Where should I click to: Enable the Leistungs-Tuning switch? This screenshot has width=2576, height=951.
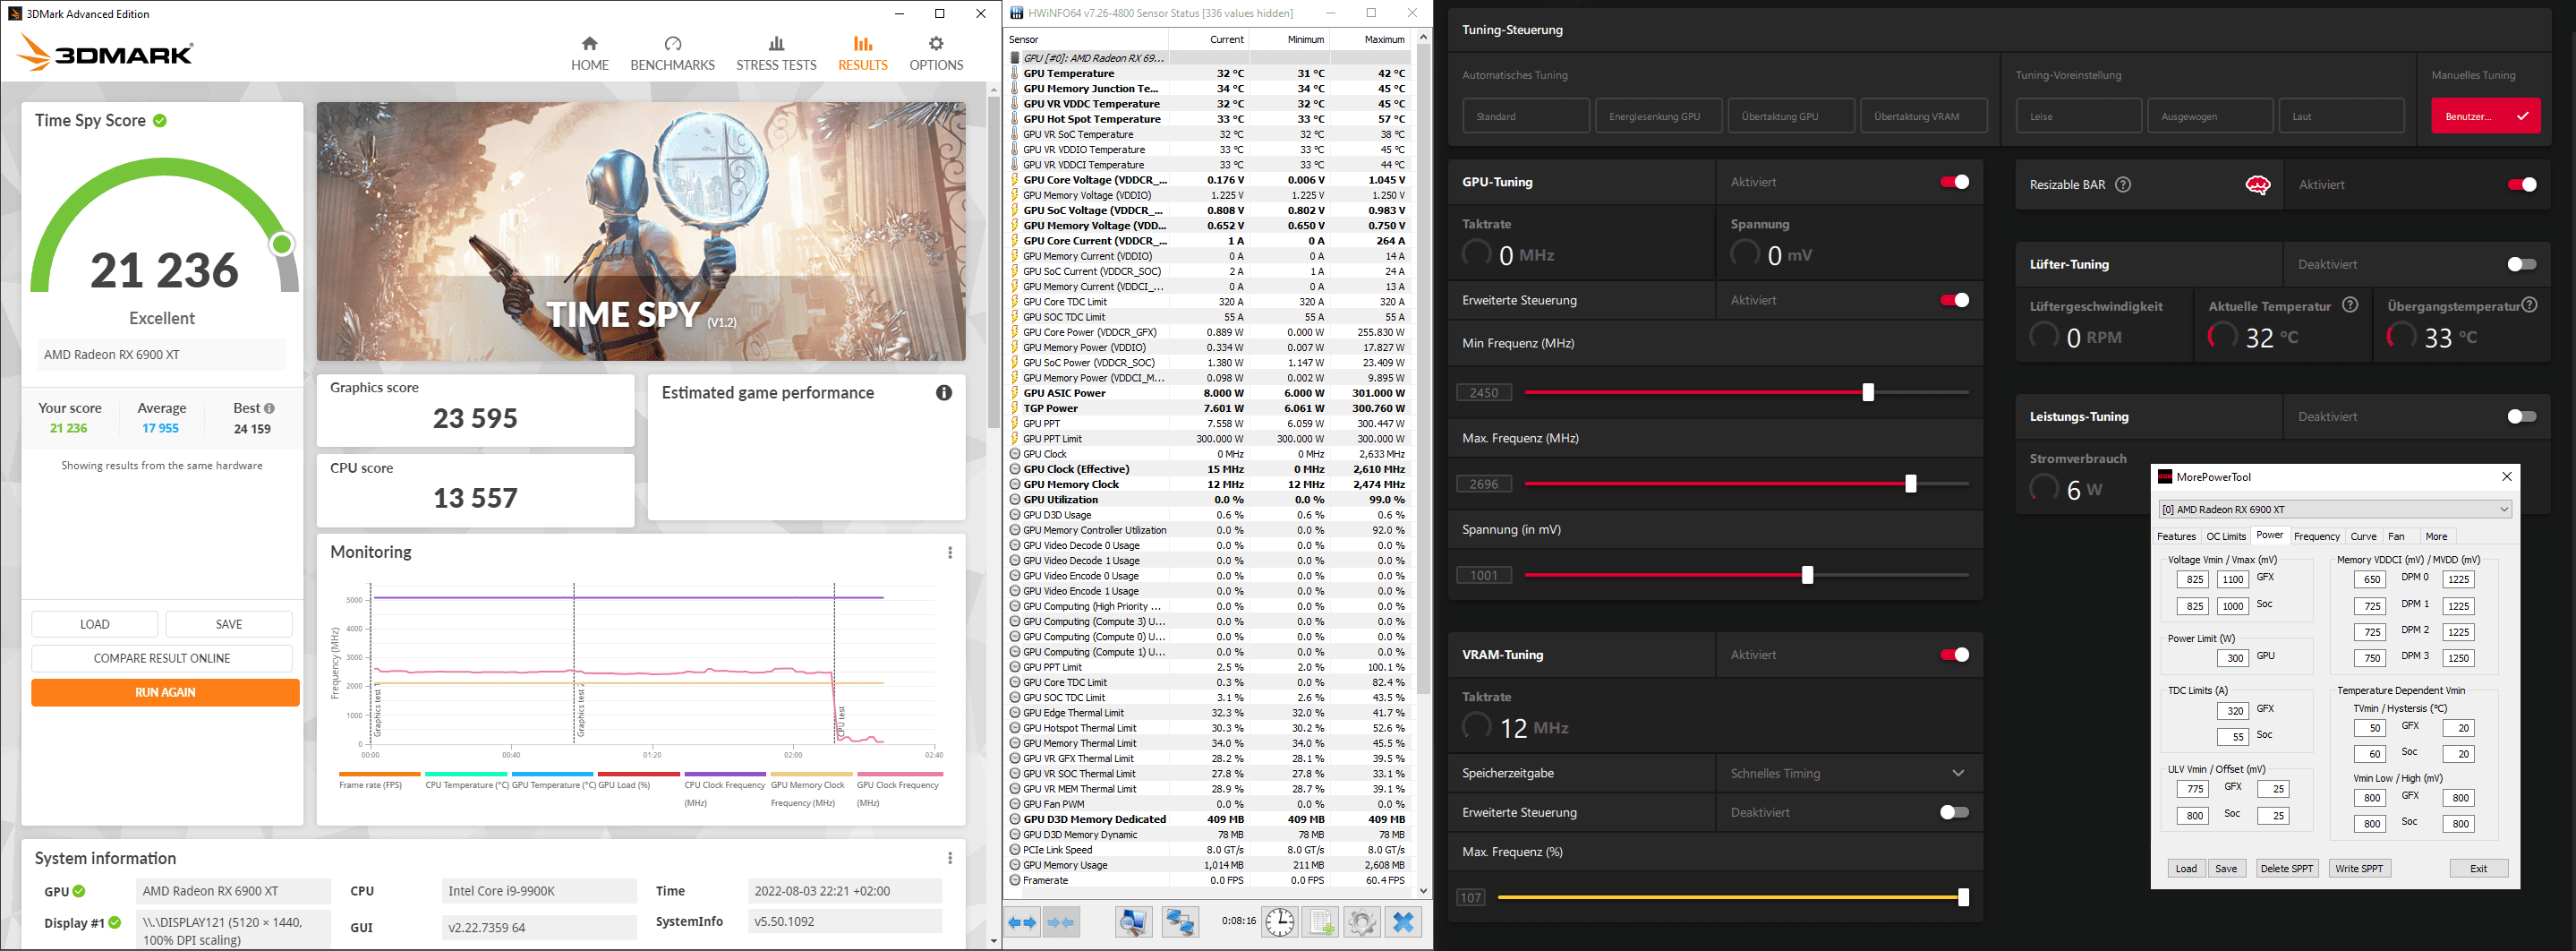[x=2521, y=417]
